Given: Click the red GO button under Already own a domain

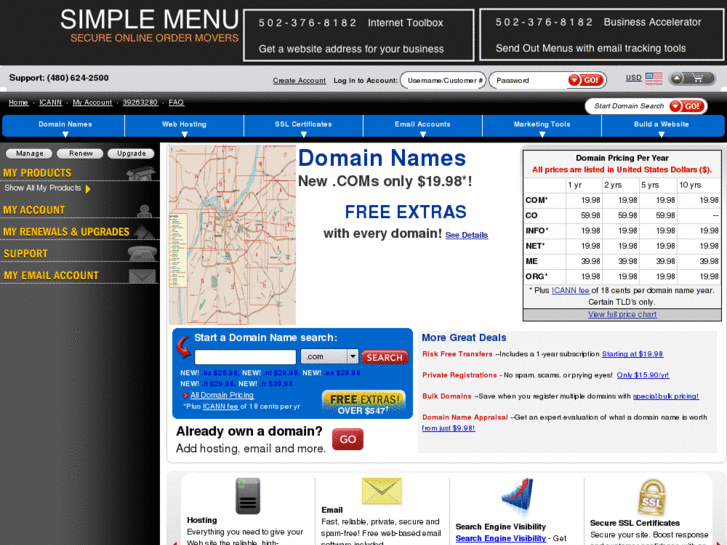Looking at the screenshot, I should [348, 439].
